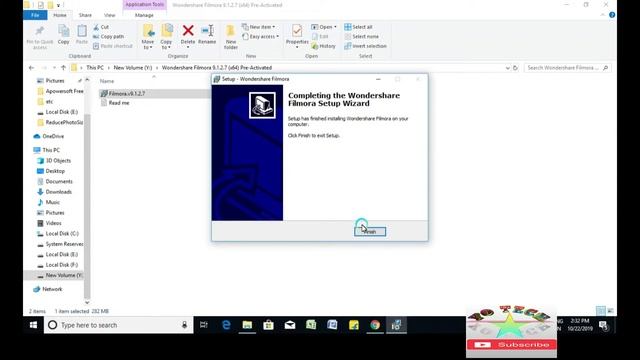The height and width of the screenshot is (360, 640).
Task: Click the Refresh button by address bar
Action: pos(516,68)
